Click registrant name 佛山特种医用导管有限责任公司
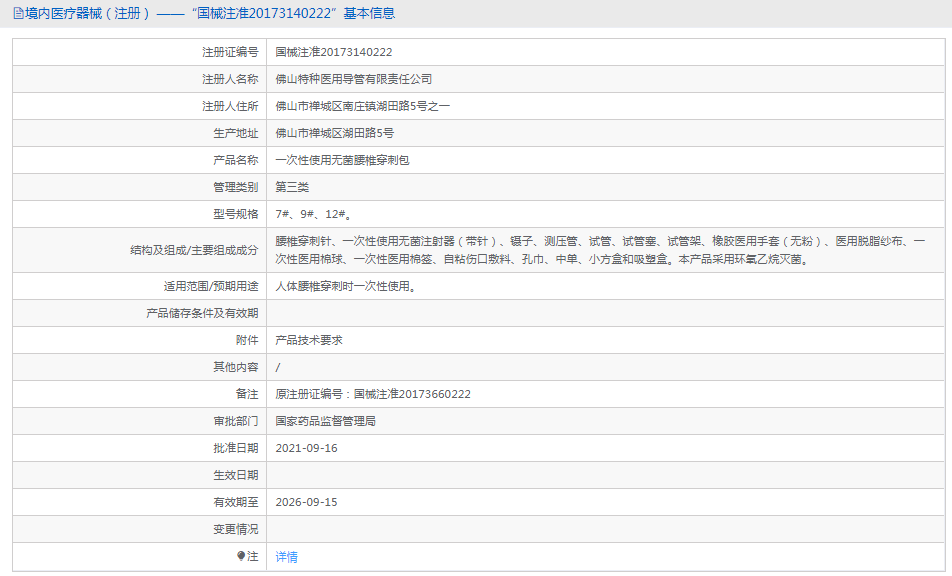The height and width of the screenshot is (576, 952). click(354, 79)
